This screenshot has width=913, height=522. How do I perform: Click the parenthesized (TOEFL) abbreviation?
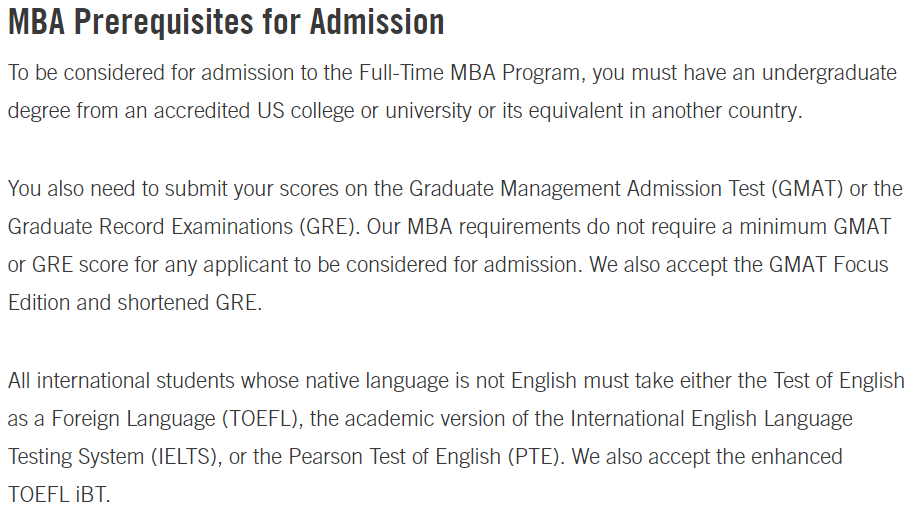click(x=260, y=419)
